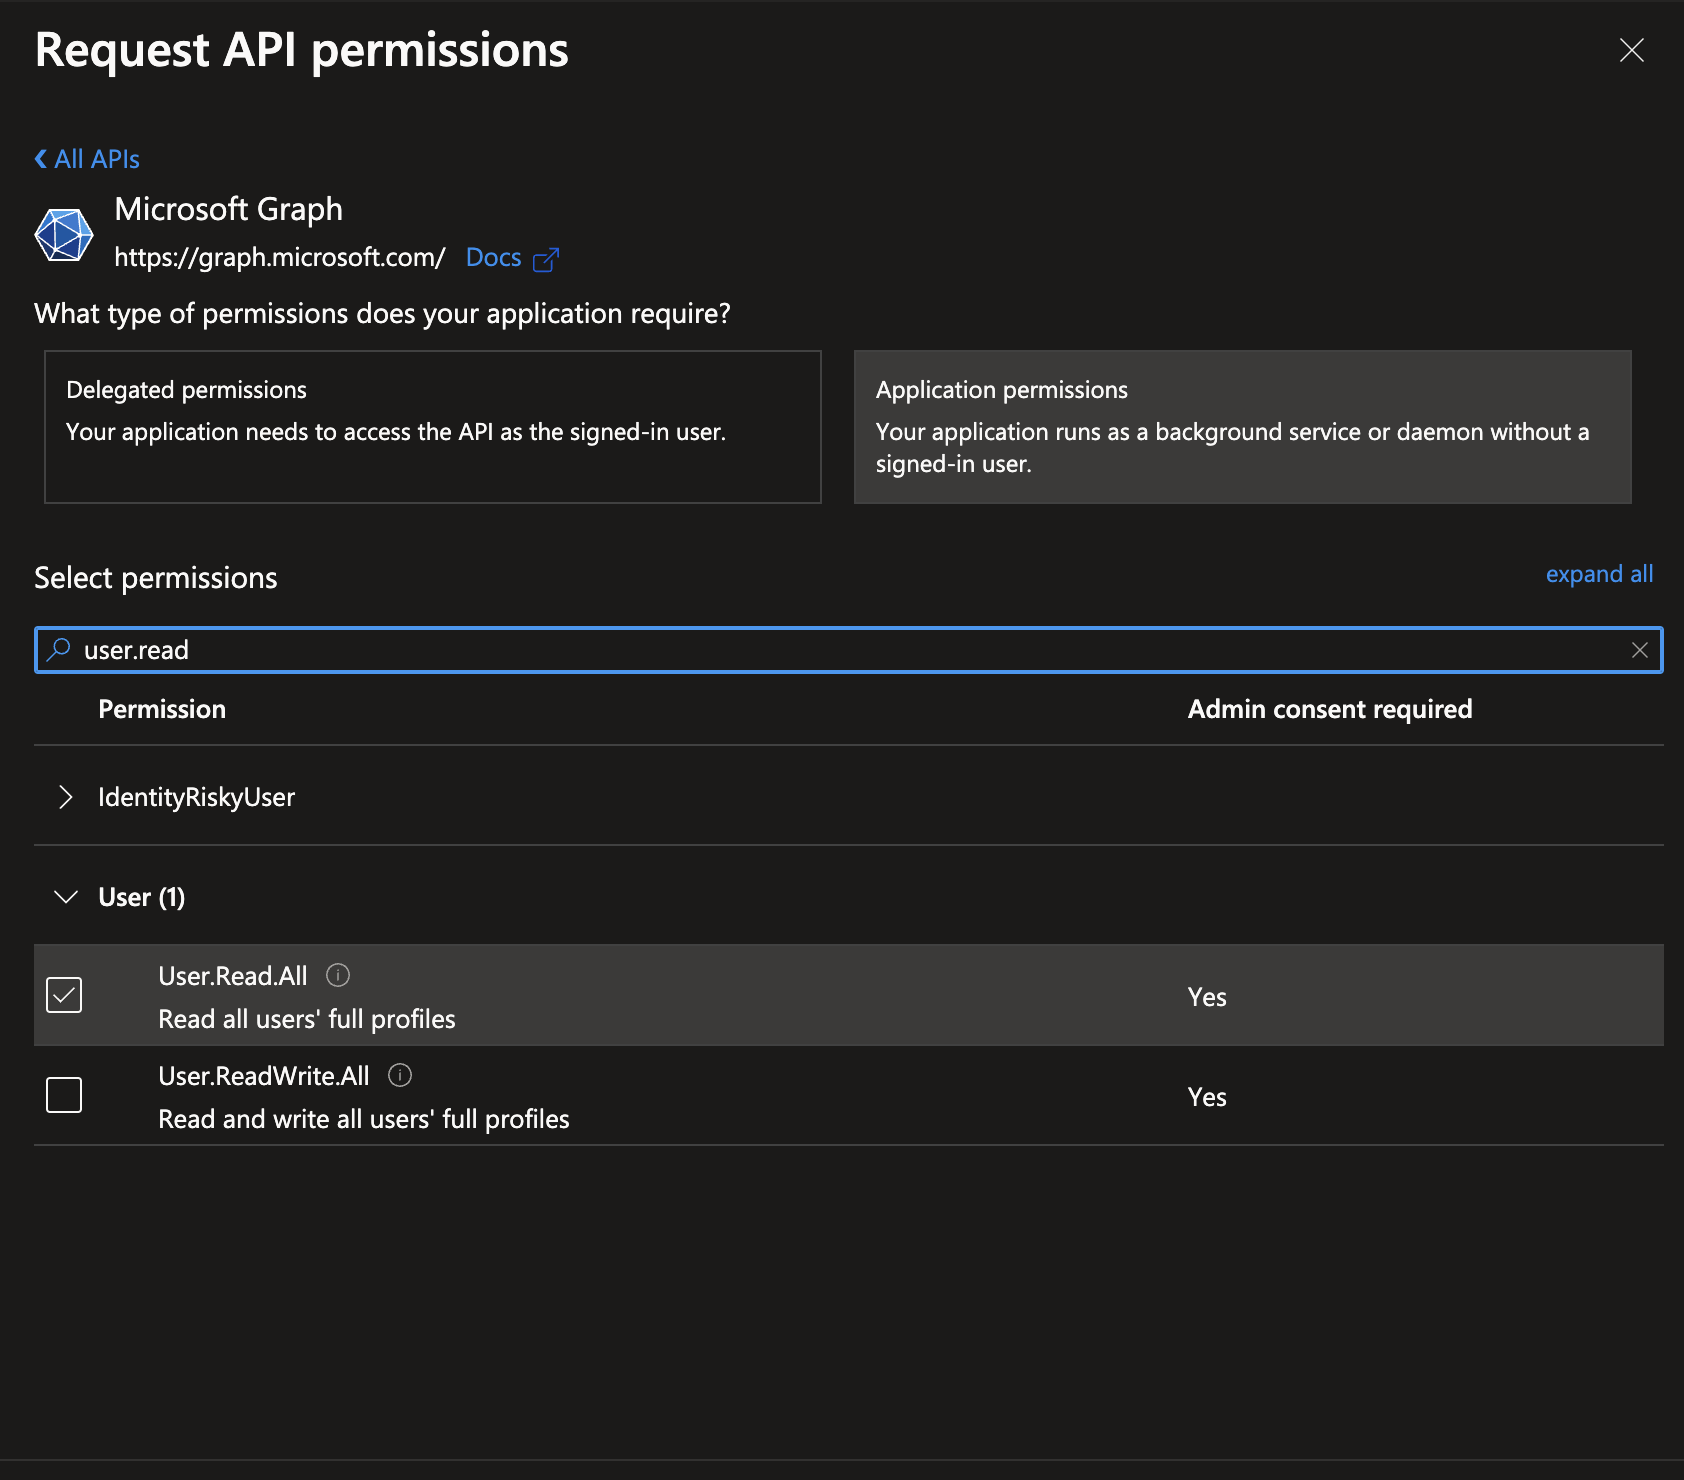Open Docs via the external link icon

[x=546, y=258]
